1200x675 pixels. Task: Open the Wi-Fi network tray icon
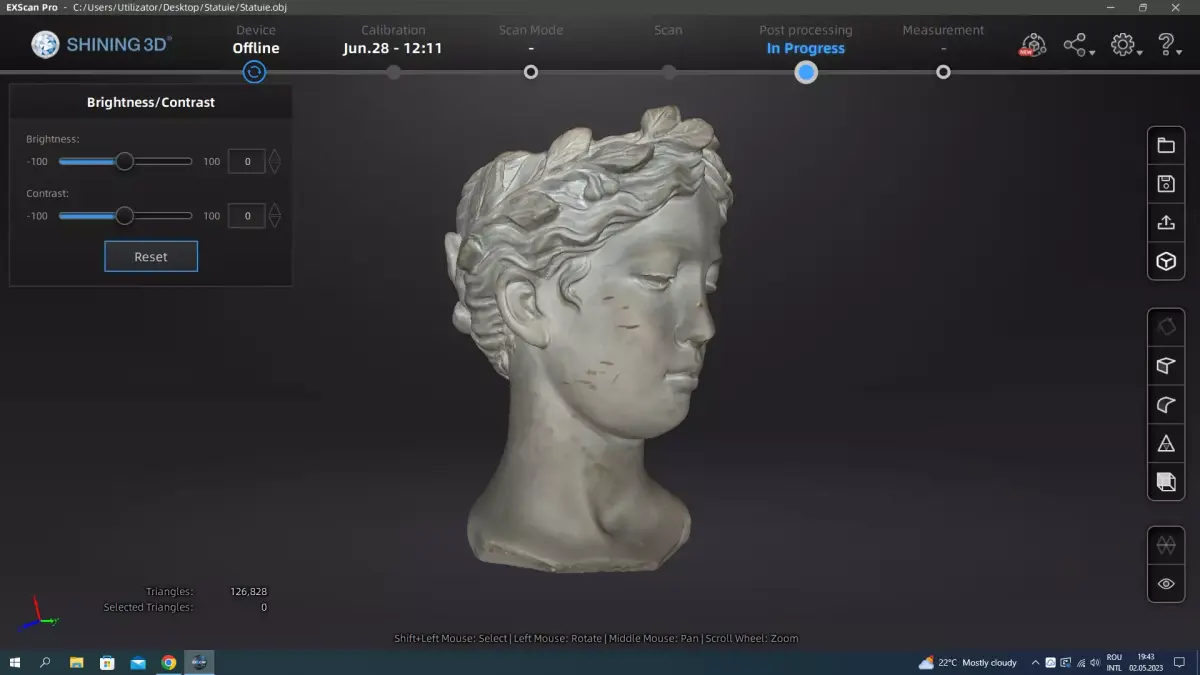(1081, 662)
